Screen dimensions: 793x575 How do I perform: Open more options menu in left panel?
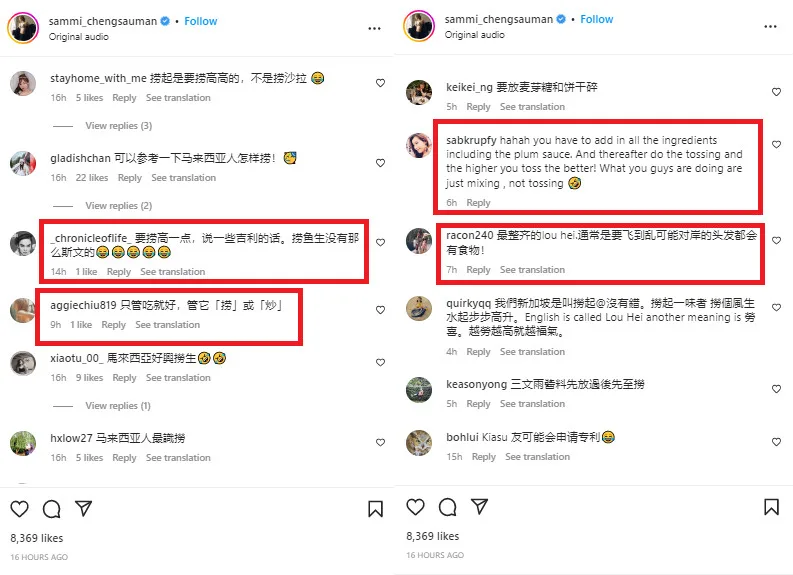point(374,28)
